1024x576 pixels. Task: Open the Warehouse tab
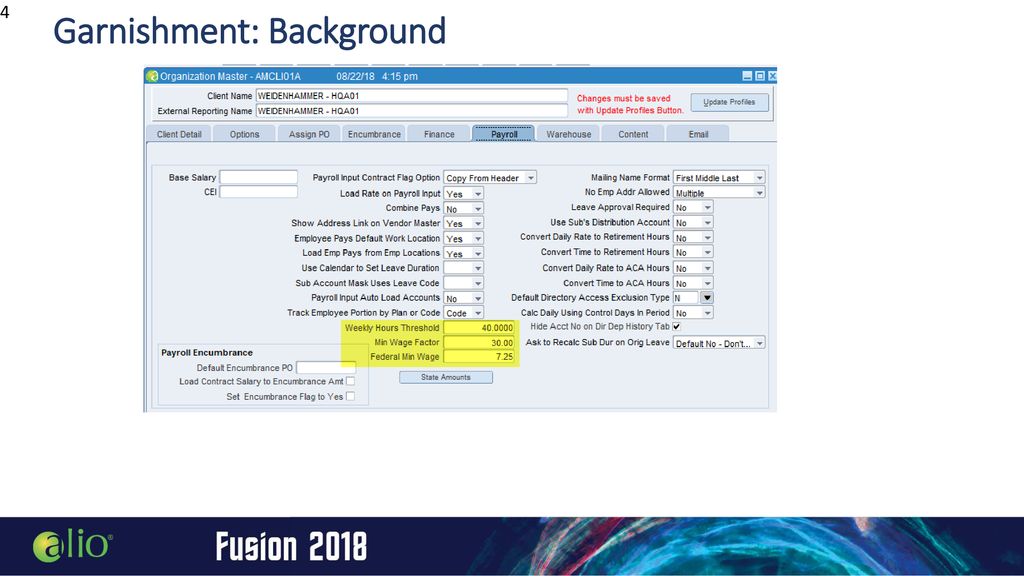click(568, 134)
